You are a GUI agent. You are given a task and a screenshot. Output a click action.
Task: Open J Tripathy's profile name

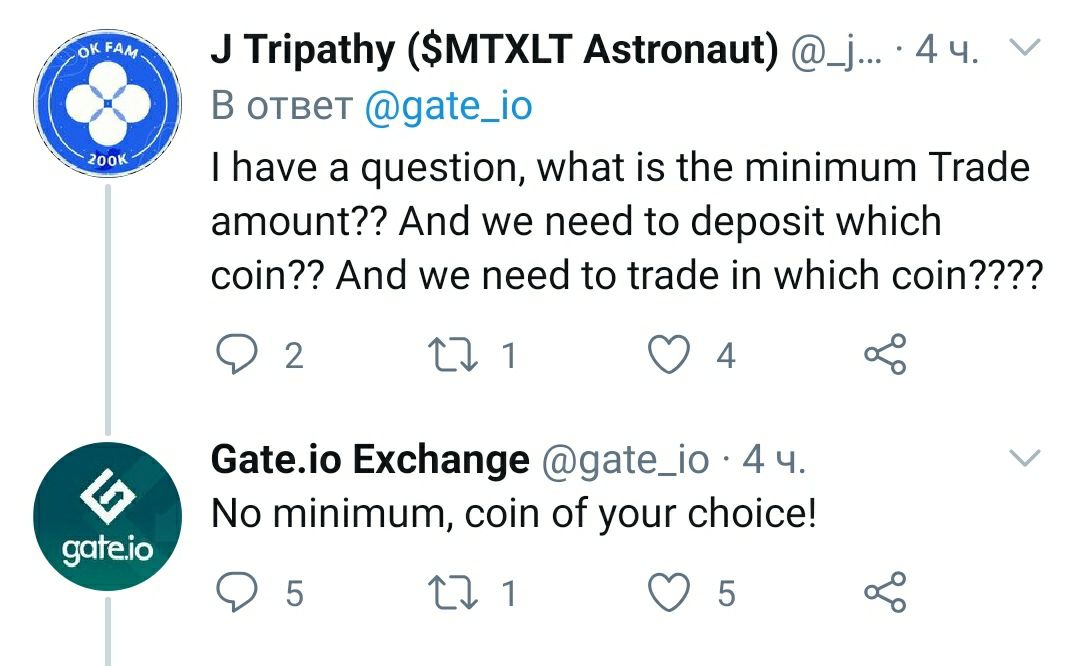(x=494, y=52)
